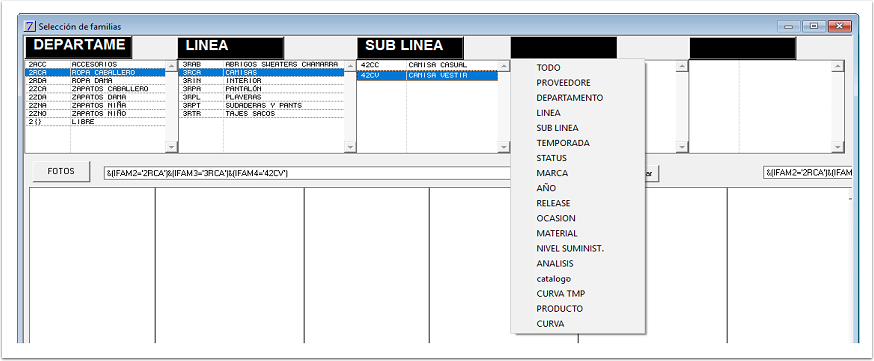Choose PROVEEDORE from the context menu

pyautogui.click(x=578, y=82)
